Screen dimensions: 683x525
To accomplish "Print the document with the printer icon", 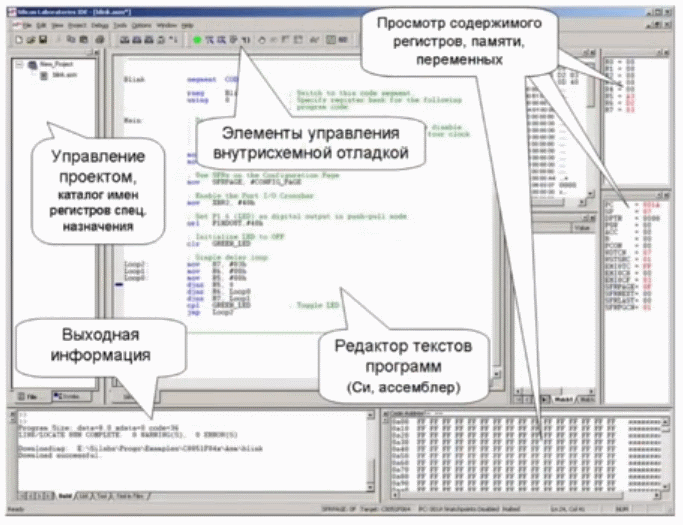I will [100, 40].
